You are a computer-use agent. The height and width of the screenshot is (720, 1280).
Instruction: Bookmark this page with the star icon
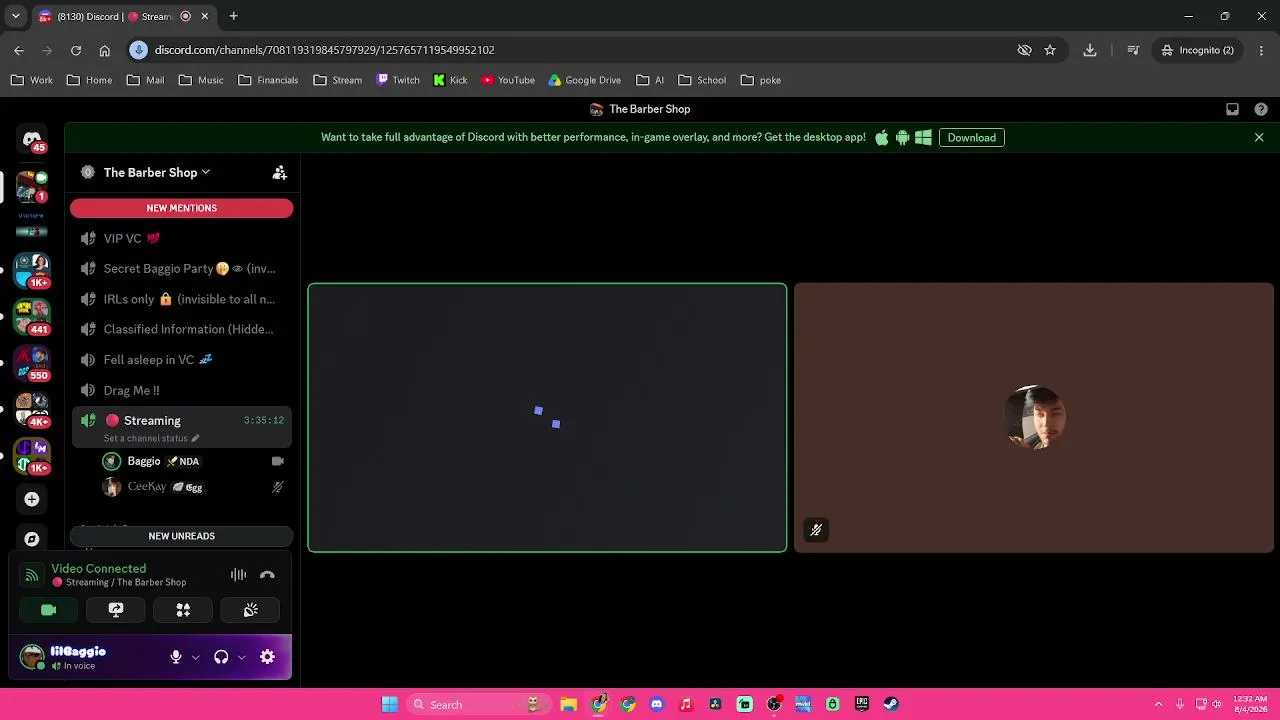pos(1050,50)
